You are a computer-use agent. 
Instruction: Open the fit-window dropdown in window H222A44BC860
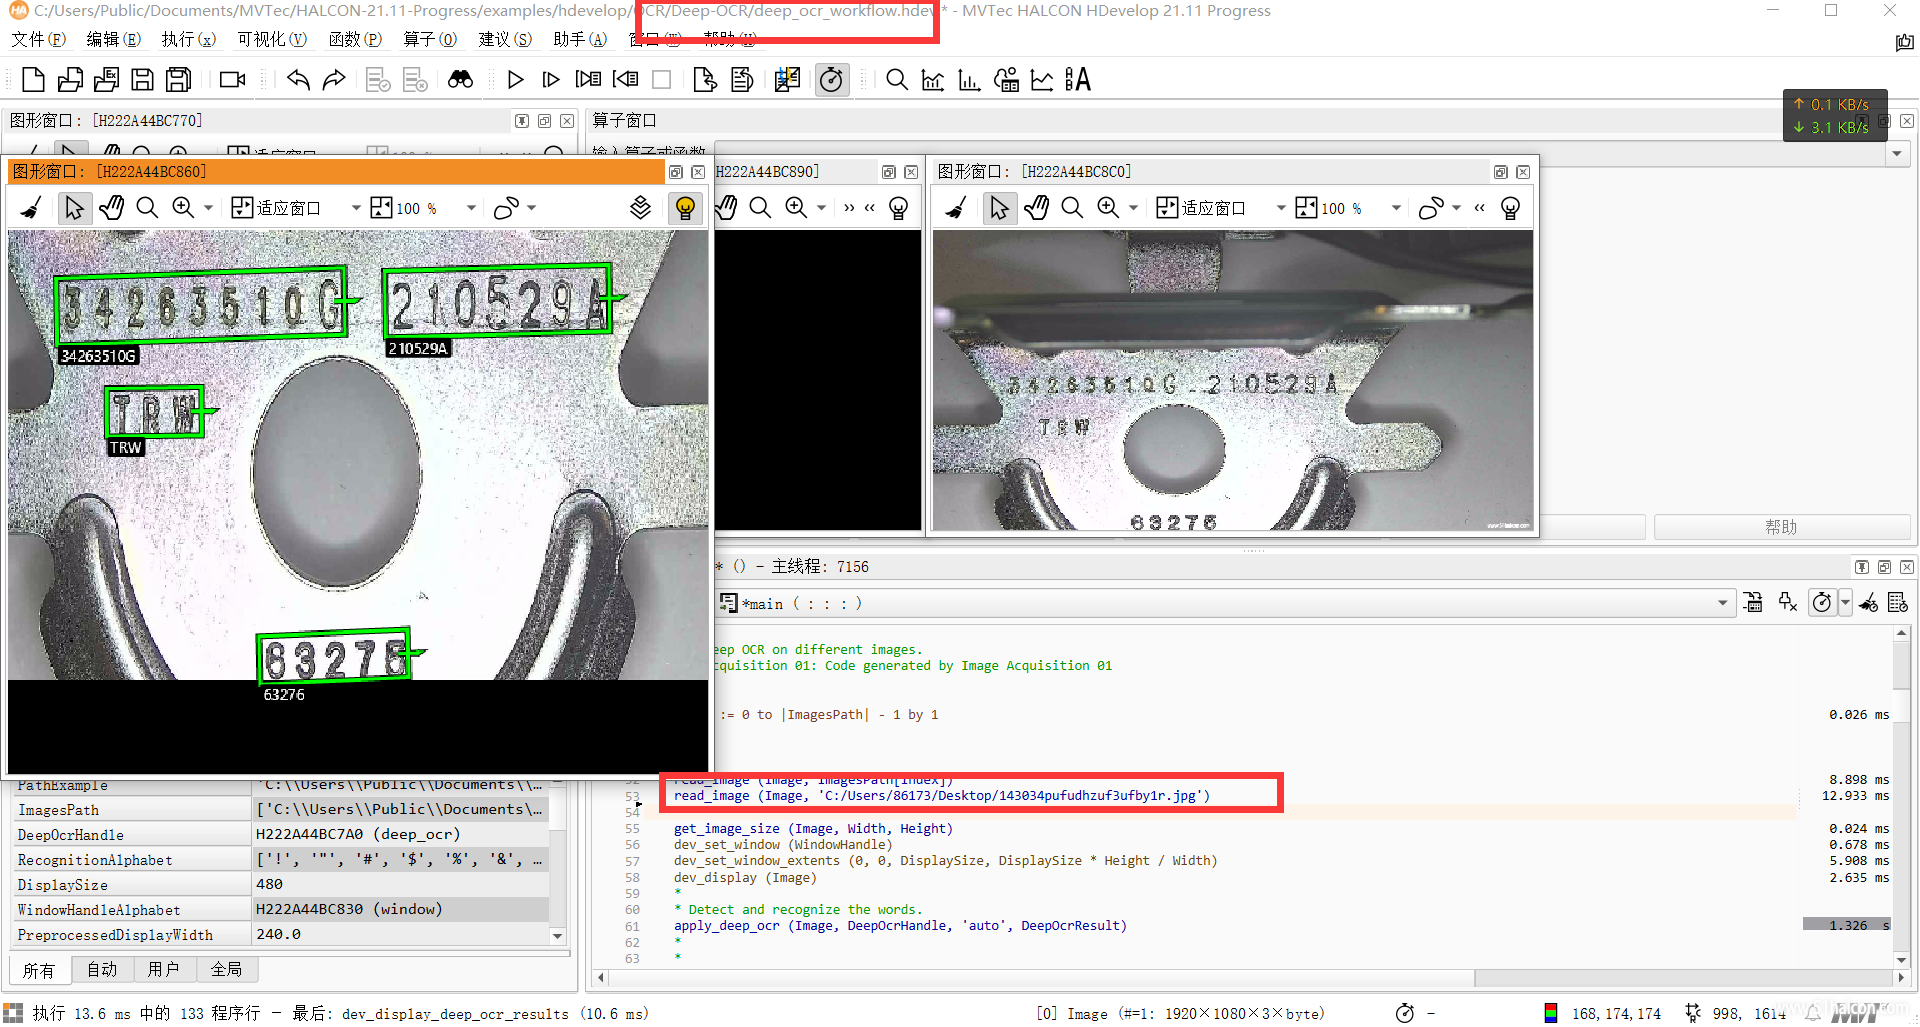356,208
